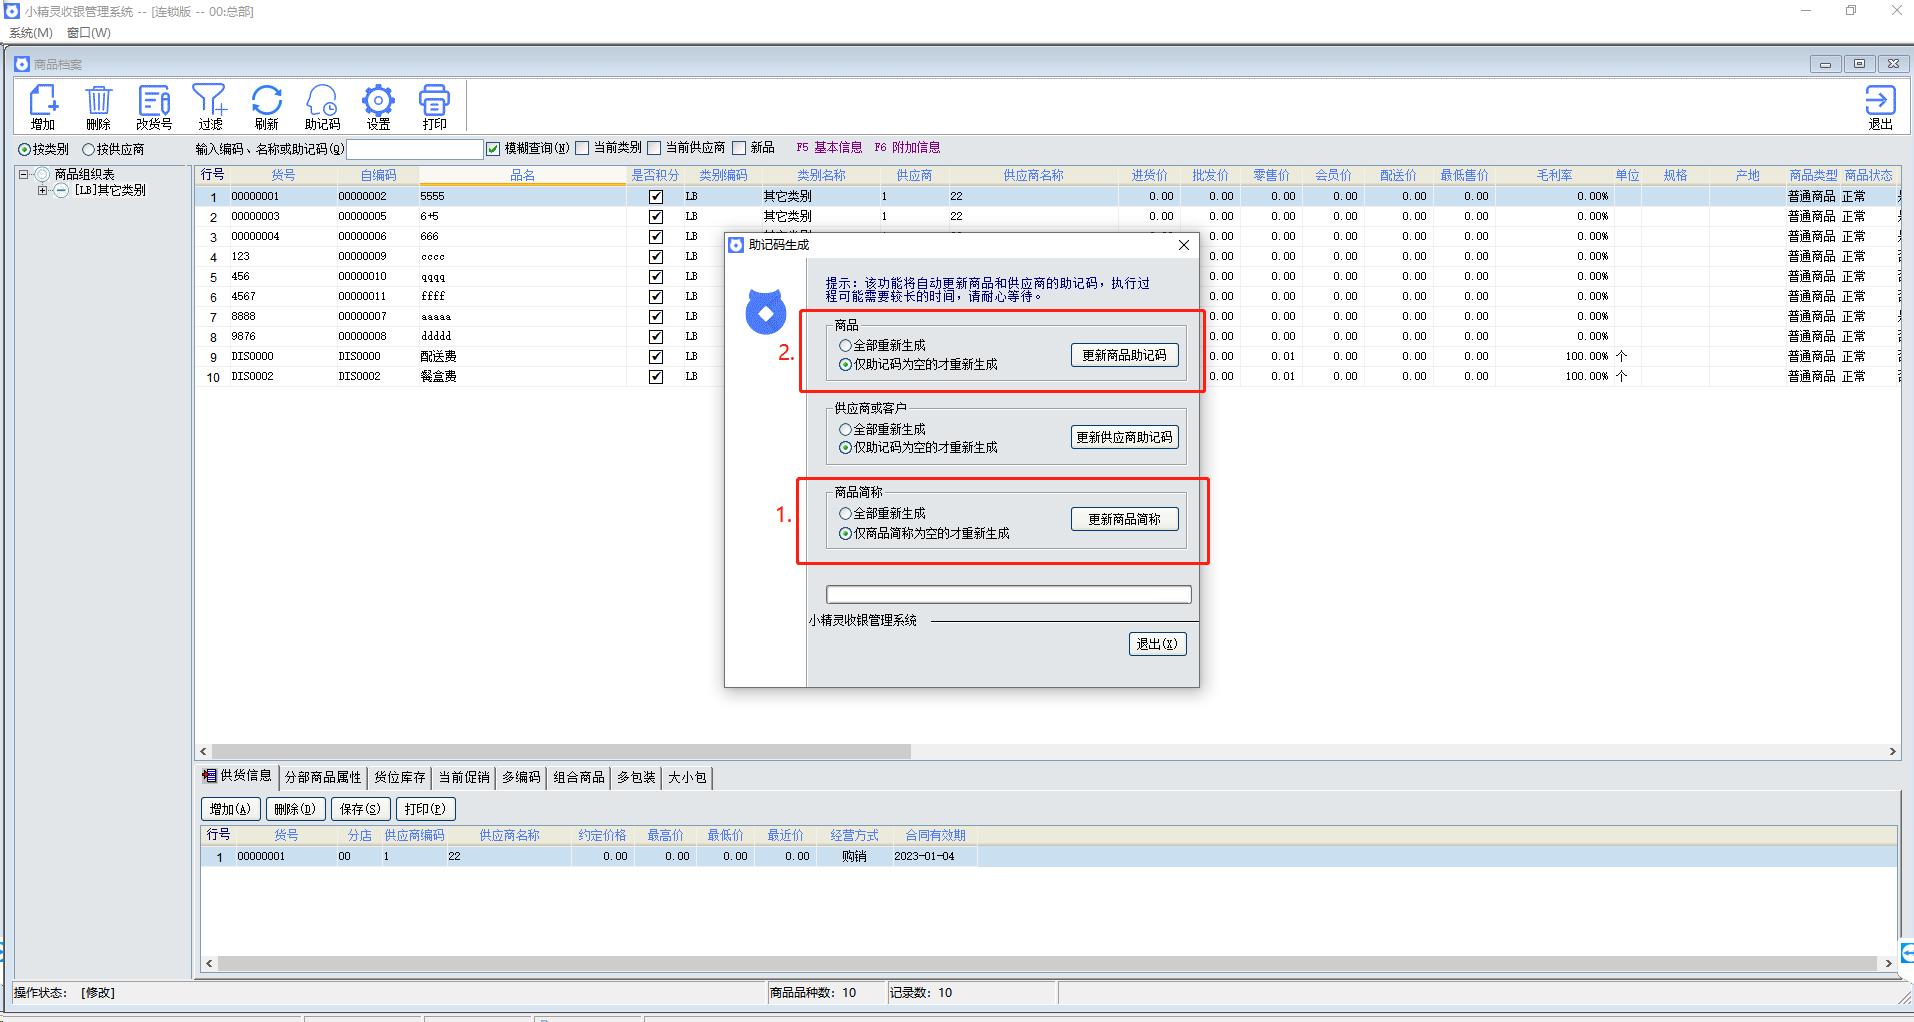This screenshot has width=1914, height=1022.
Task: Switch to 组合商品 tab
Action: click(x=579, y=777)
